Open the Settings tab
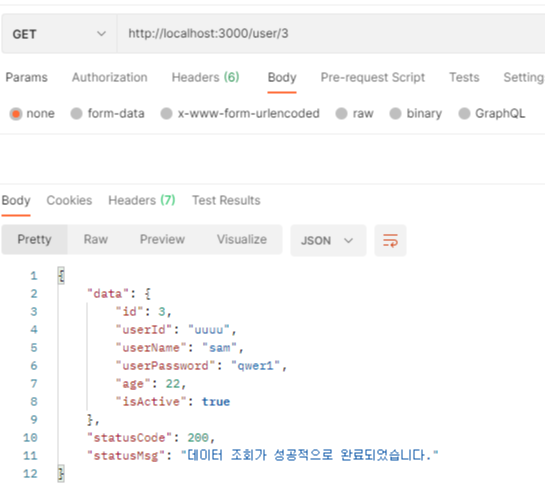The image size is (545, 497). click(524, 77)
